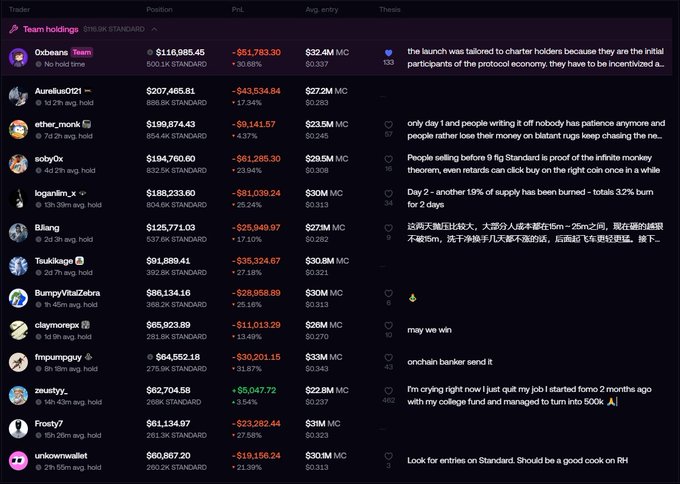Click the Team badge next to 0xbeans
Viewport: 680px width, 484px height.
(x=82, y=52)
